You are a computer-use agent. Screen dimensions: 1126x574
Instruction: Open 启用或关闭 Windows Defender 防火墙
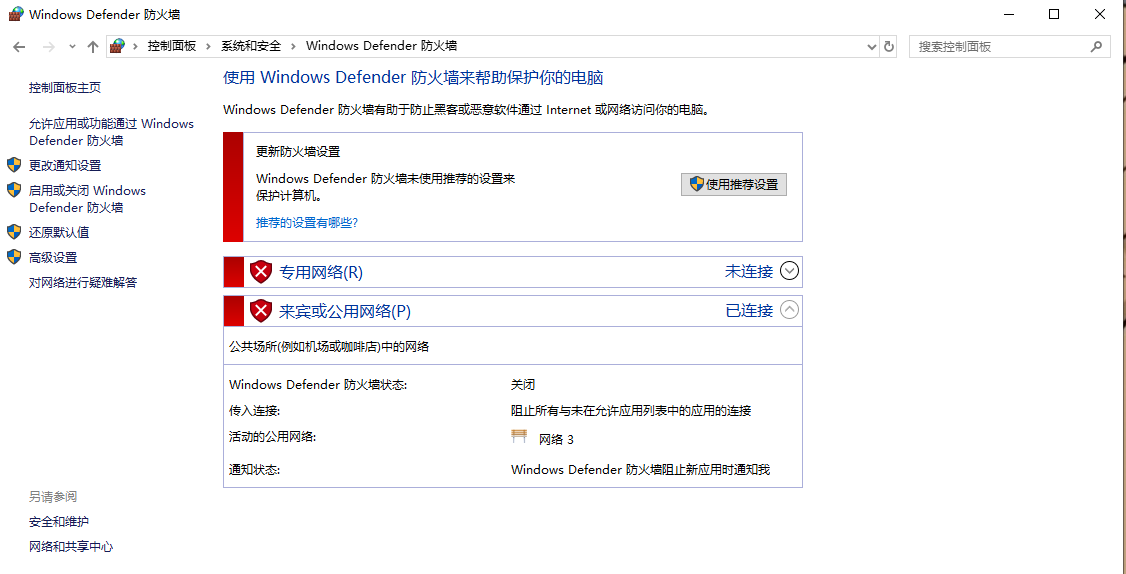tap(87, 199)
